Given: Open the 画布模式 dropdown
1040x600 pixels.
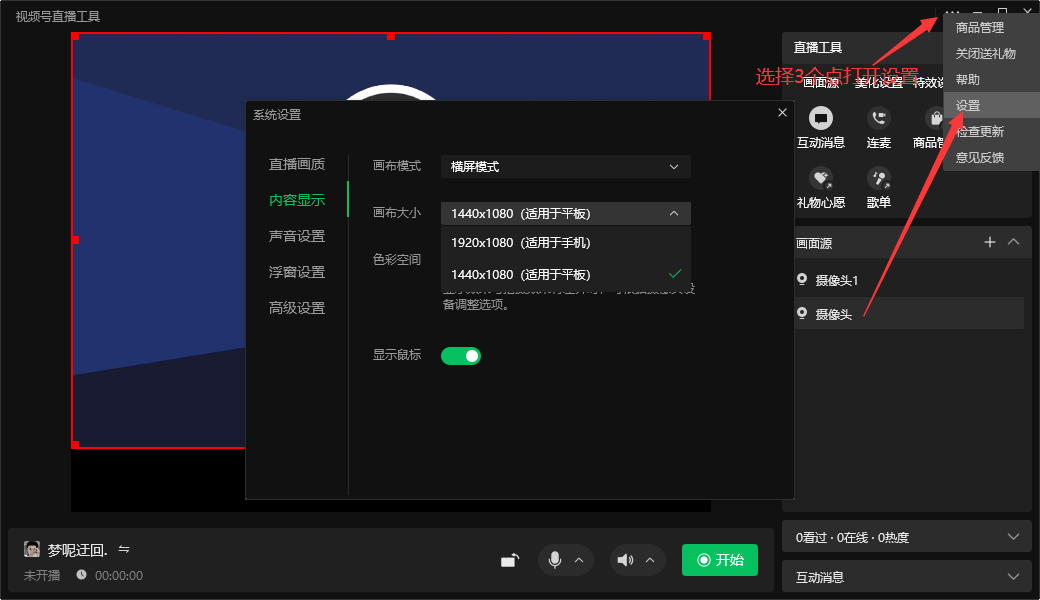Looking at the screenshot, I should coord(565,167).
